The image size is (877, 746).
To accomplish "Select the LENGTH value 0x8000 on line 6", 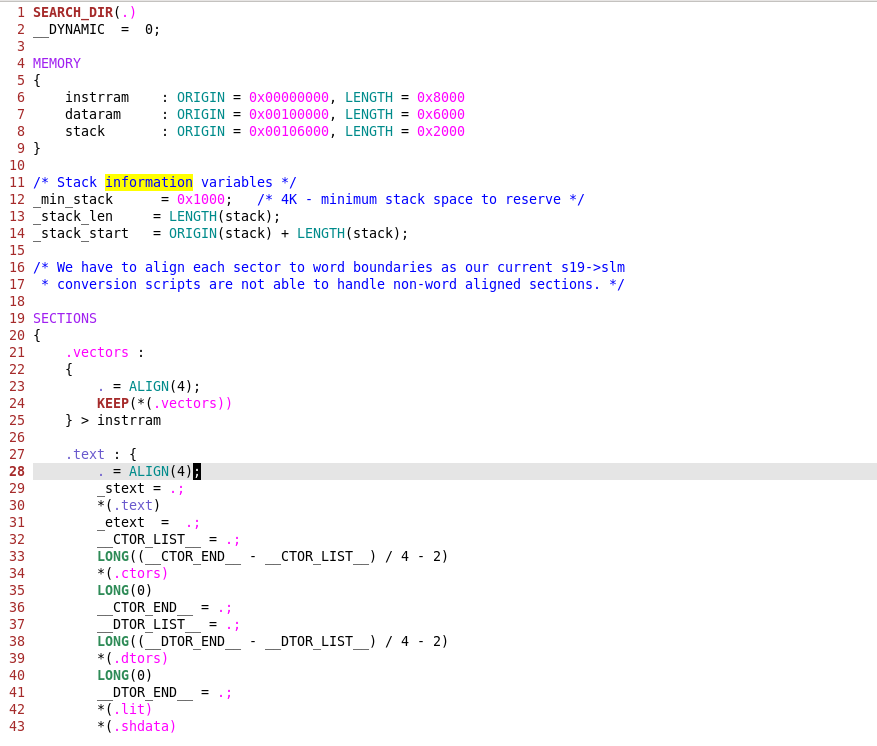I will click(x=439, y=97).
